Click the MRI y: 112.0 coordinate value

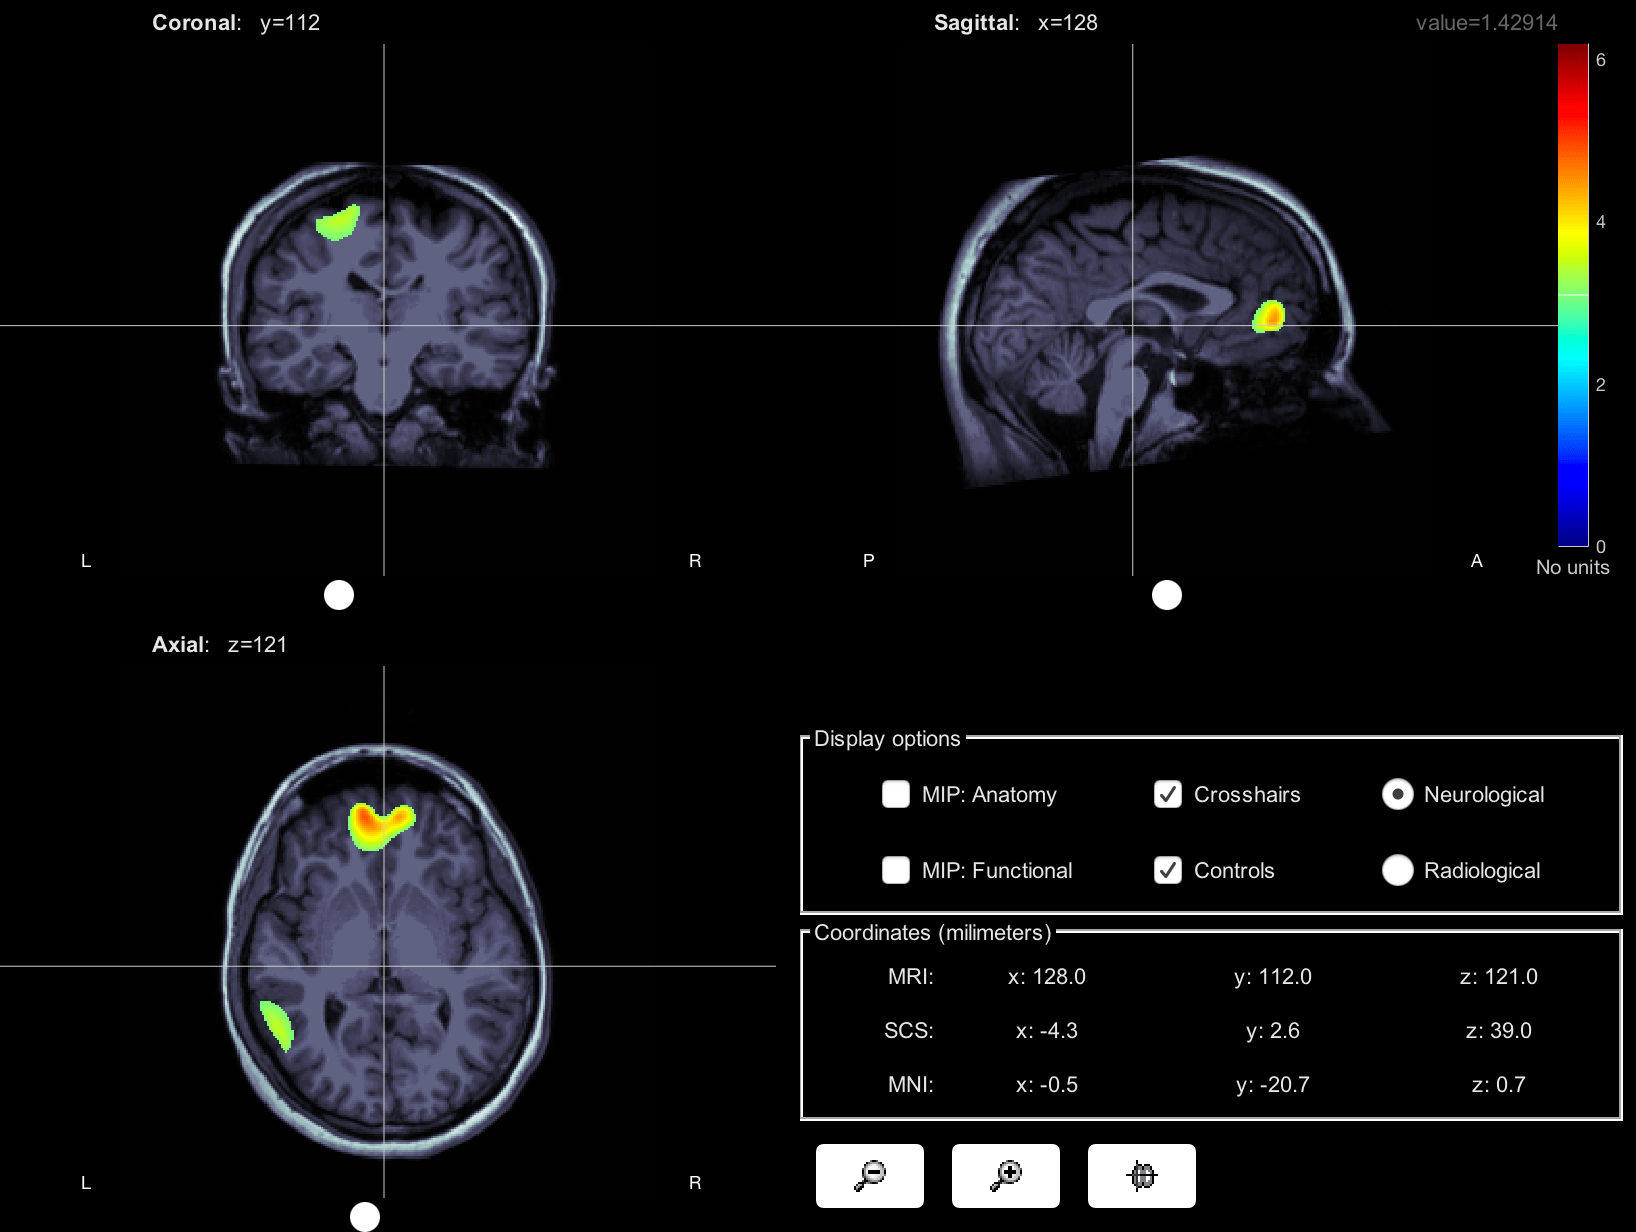pyautogui.click(x=1272, y=976)
